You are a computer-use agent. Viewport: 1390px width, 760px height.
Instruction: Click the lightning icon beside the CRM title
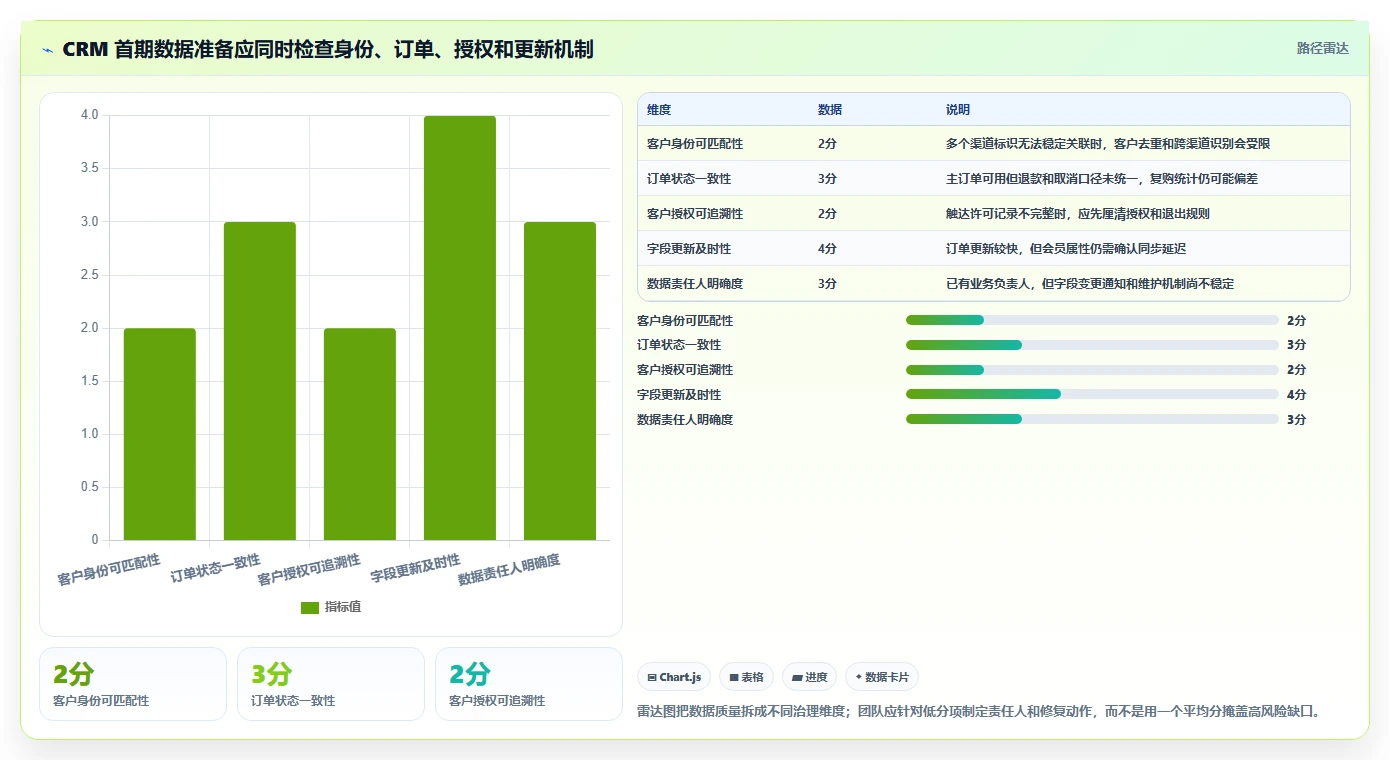48,50
